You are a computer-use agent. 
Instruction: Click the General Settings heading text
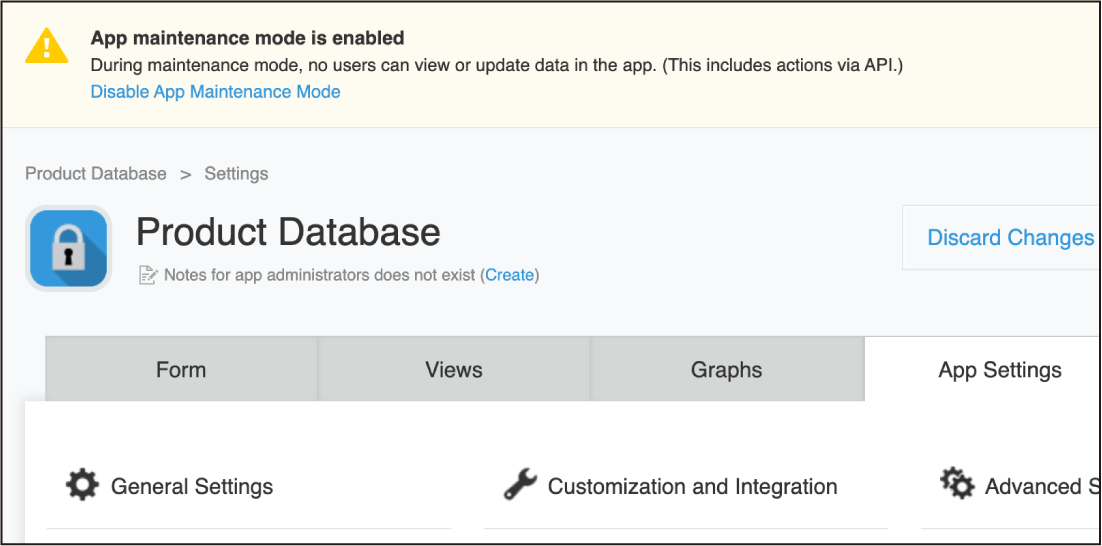tap(192, 487)
